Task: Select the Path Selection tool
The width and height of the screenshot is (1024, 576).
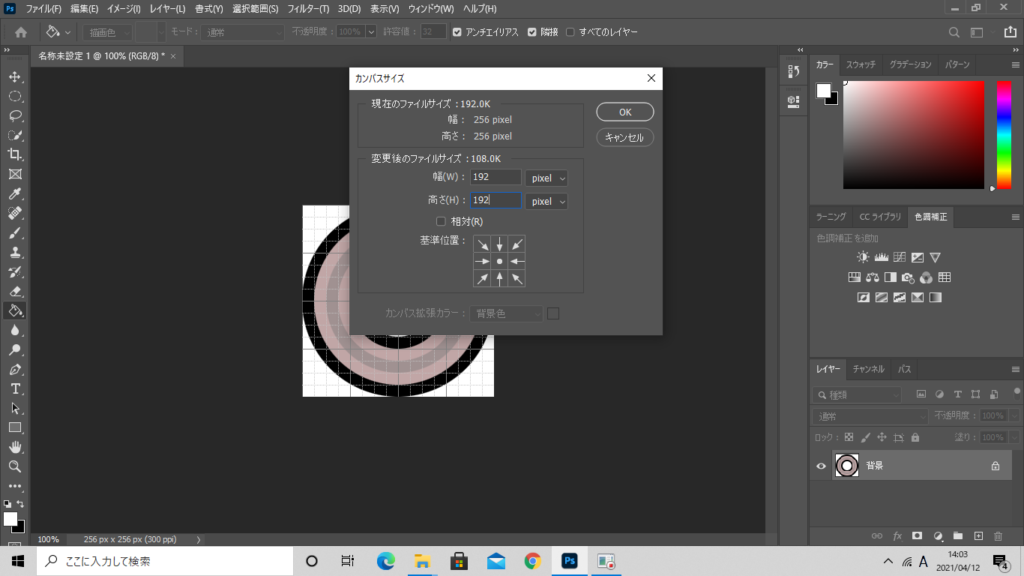Action: (x=15, y=409)
